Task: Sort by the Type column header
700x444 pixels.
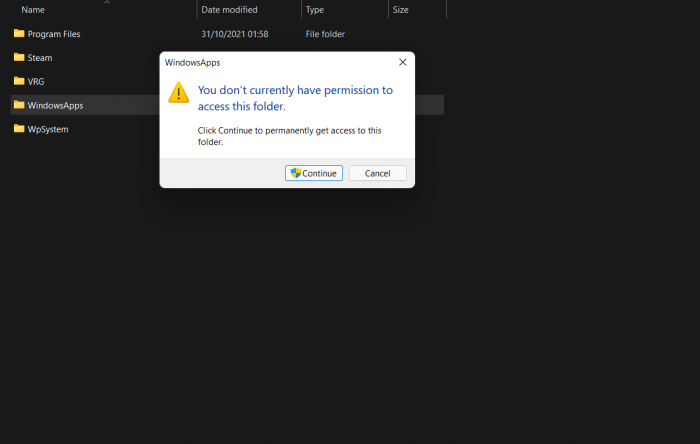Action: click(315, 10)
